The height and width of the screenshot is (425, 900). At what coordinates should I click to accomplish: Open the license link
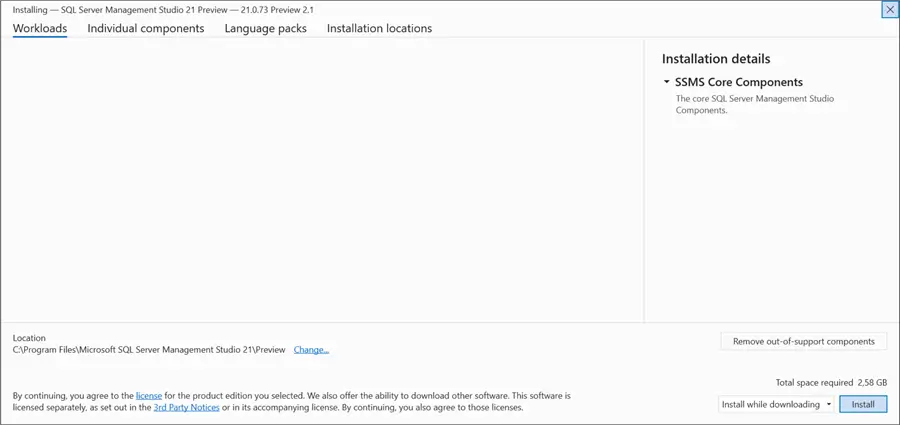tap(149, 396)
